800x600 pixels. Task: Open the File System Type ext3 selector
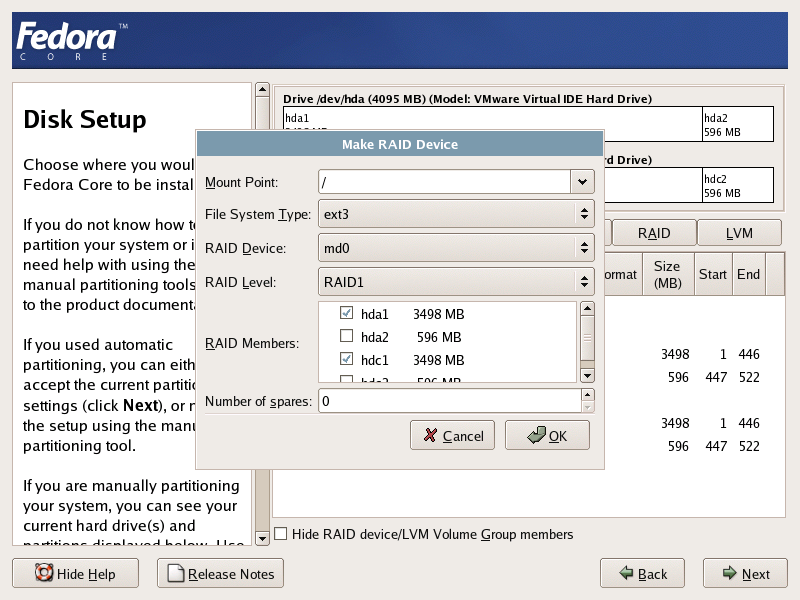456,214
